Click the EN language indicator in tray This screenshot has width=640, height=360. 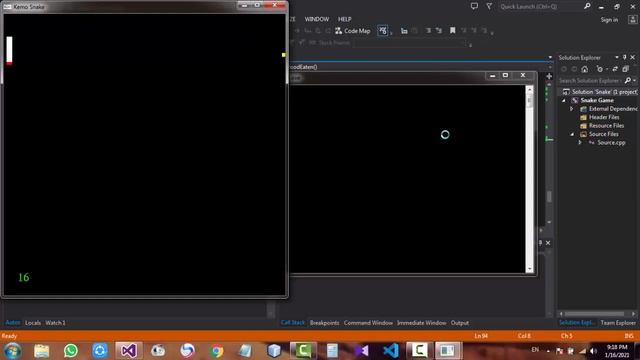click(535, 350)
